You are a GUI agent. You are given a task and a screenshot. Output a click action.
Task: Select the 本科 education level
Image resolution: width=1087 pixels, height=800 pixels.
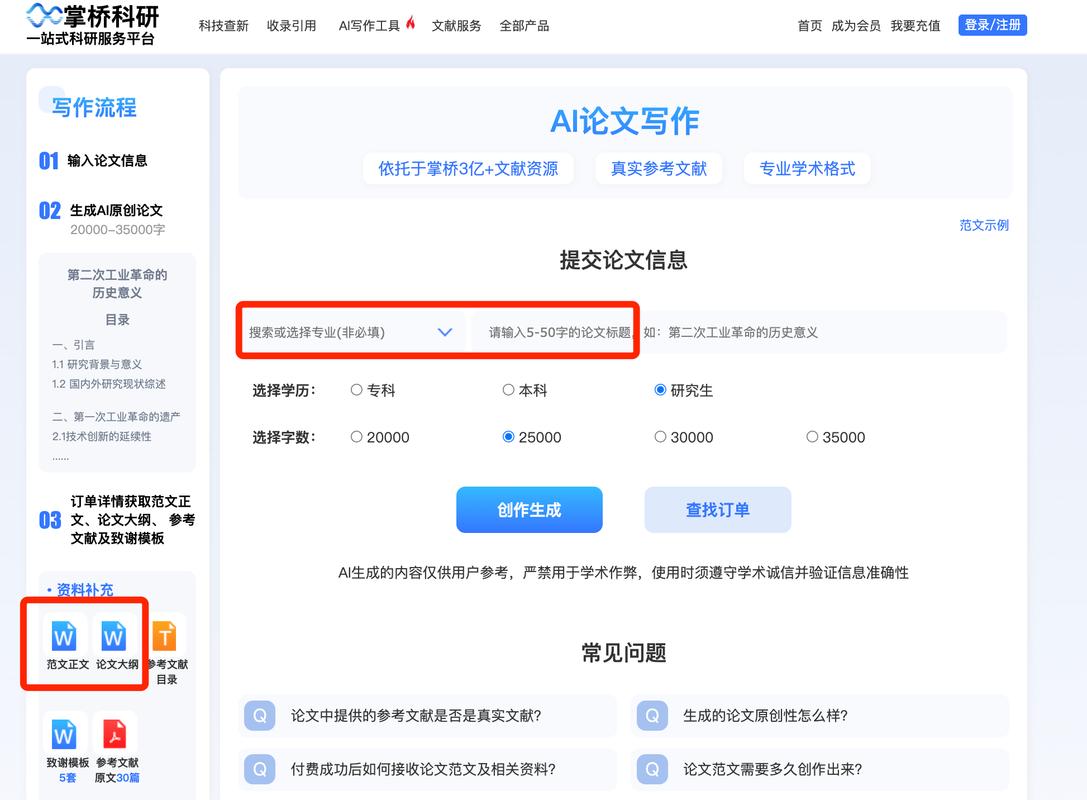[x=509, y=391]
